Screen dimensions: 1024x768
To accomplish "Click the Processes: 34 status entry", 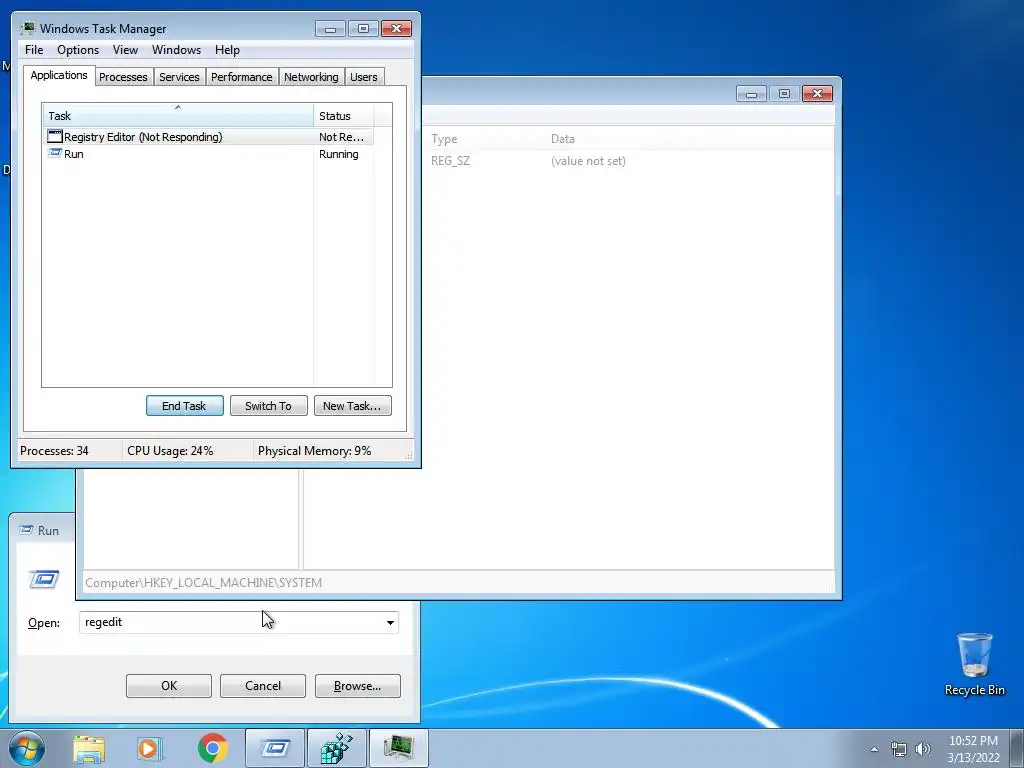I will click(x=54, y=451).
